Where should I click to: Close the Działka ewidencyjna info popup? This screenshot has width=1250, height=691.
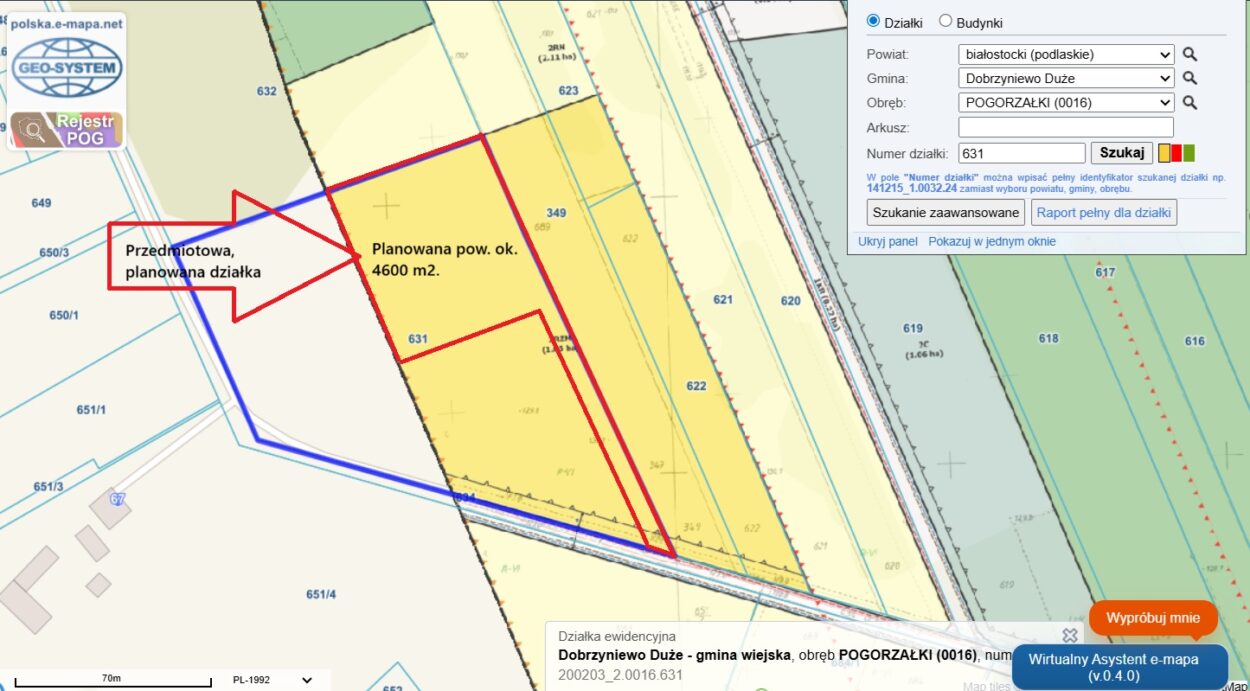pyautogui.click(x=1070, y=635)
